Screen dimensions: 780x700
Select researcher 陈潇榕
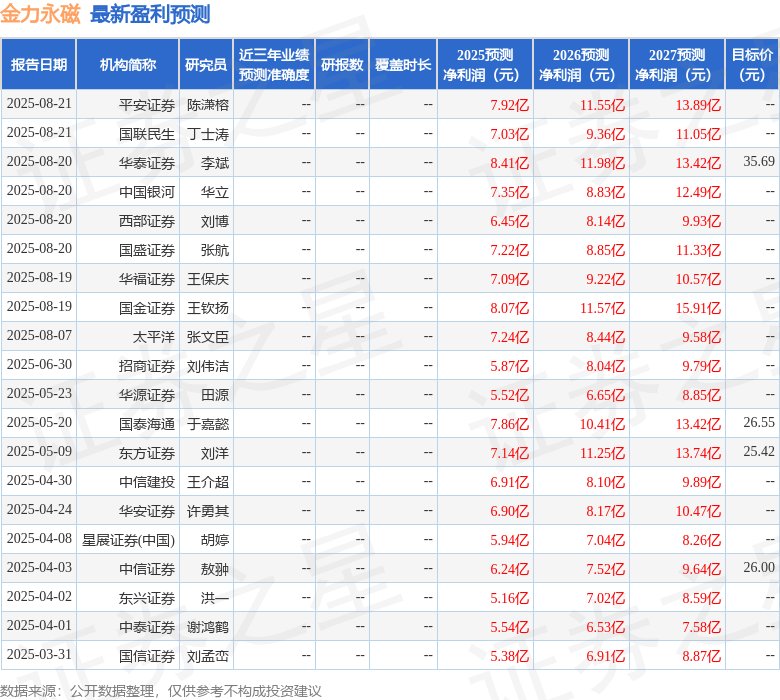tap(208, 105)
